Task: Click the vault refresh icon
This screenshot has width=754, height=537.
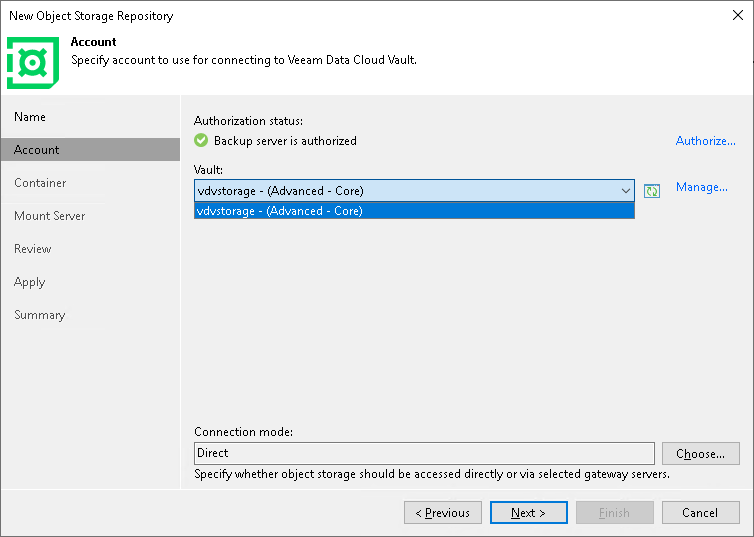Action: click(x=652, y=190)
